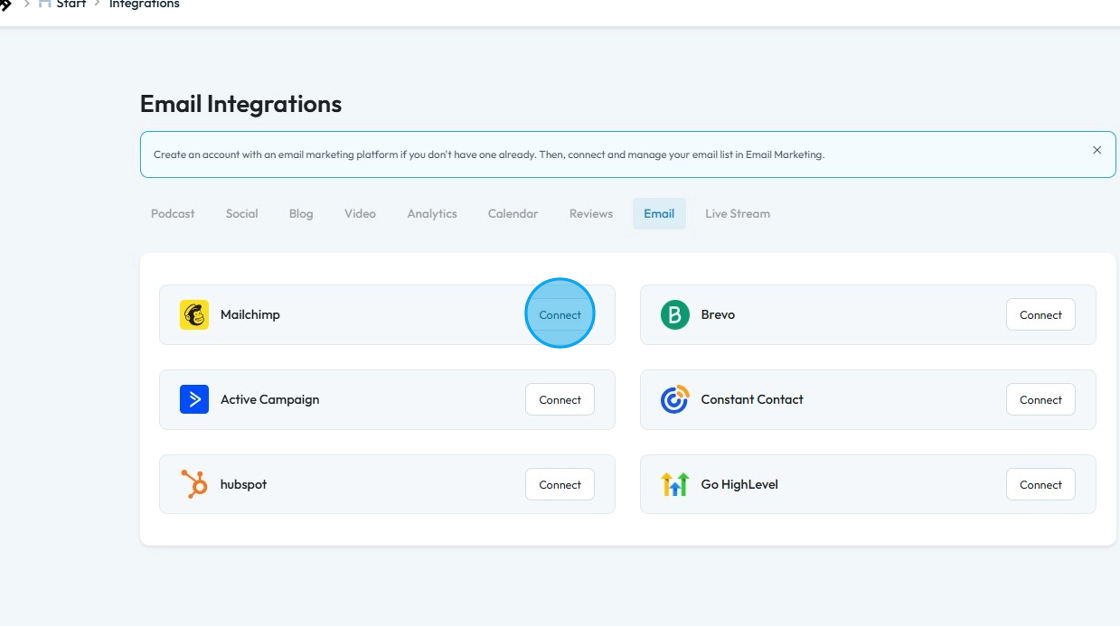Go to the Reviews tab
Viewport: 1120px width, 626px height.
click(591, 214)
